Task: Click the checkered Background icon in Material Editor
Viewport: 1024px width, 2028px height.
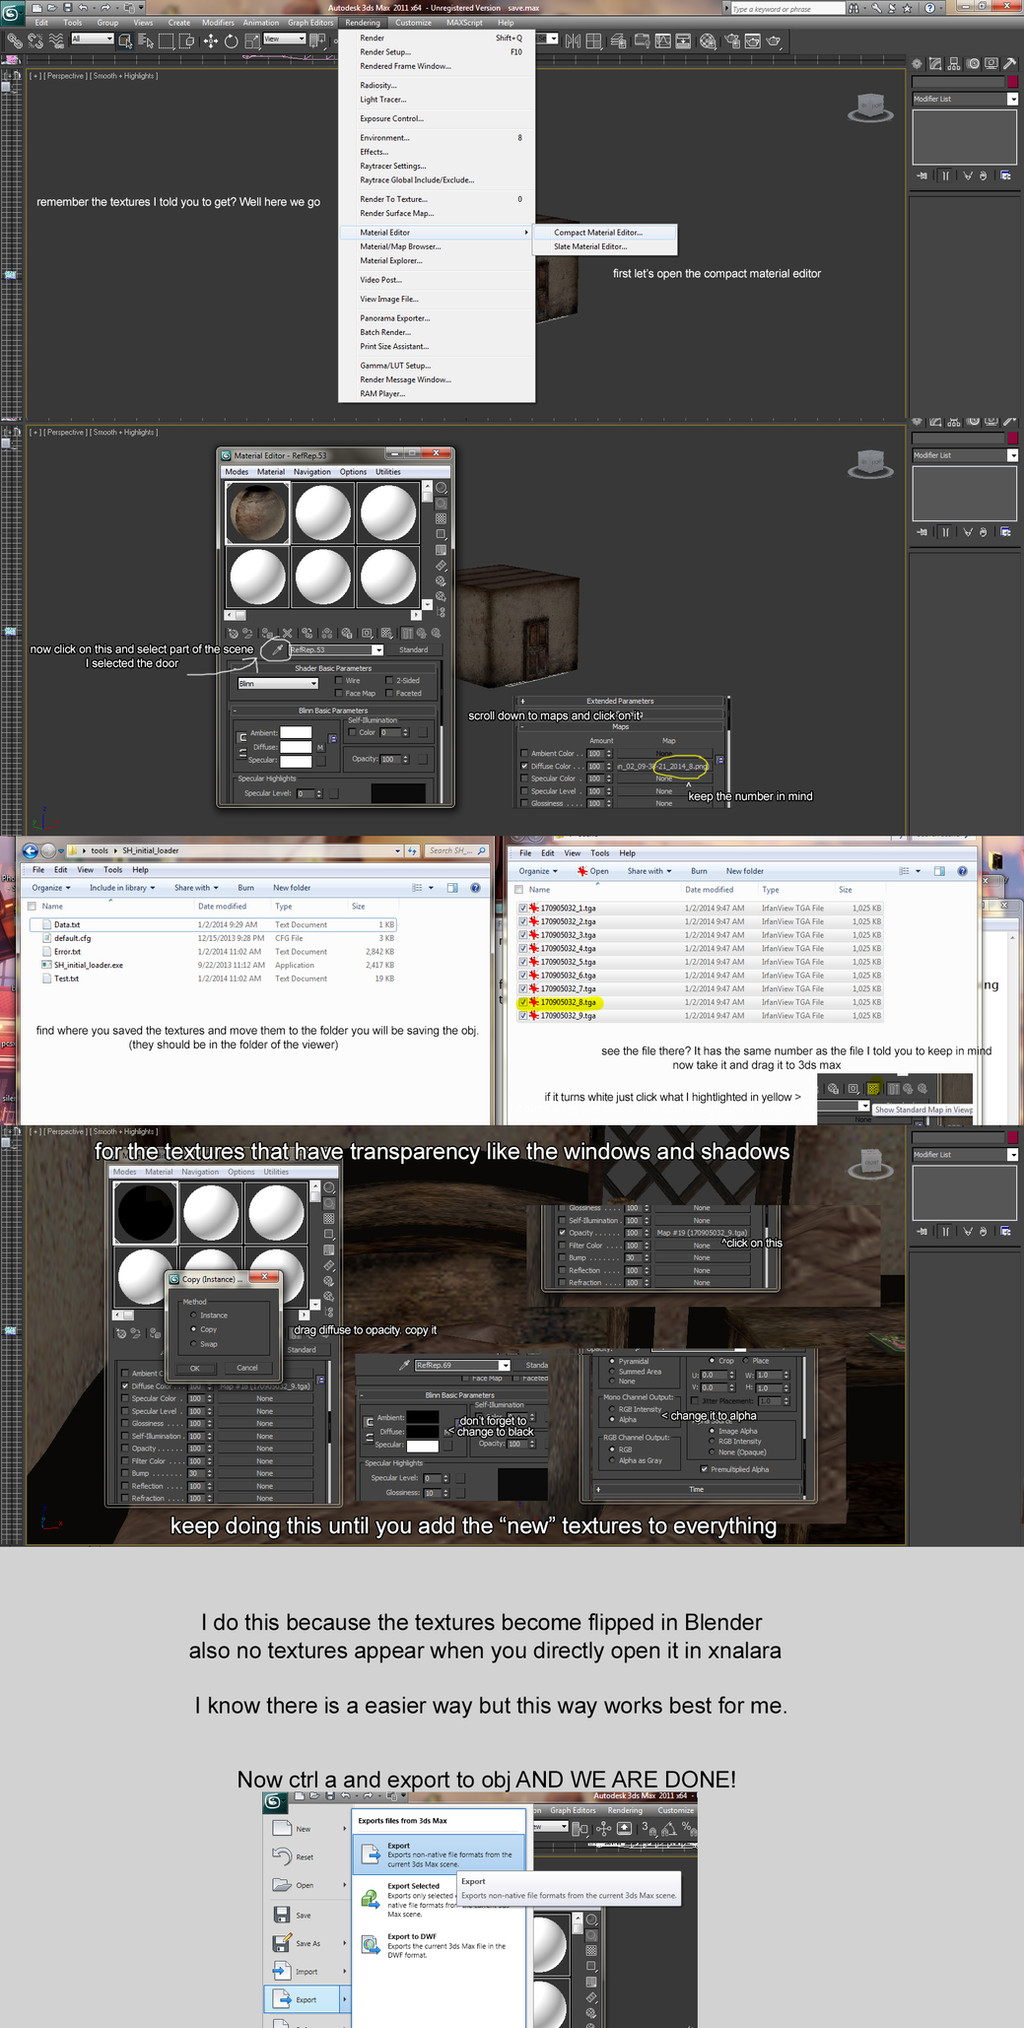Action: click(441, 518)
